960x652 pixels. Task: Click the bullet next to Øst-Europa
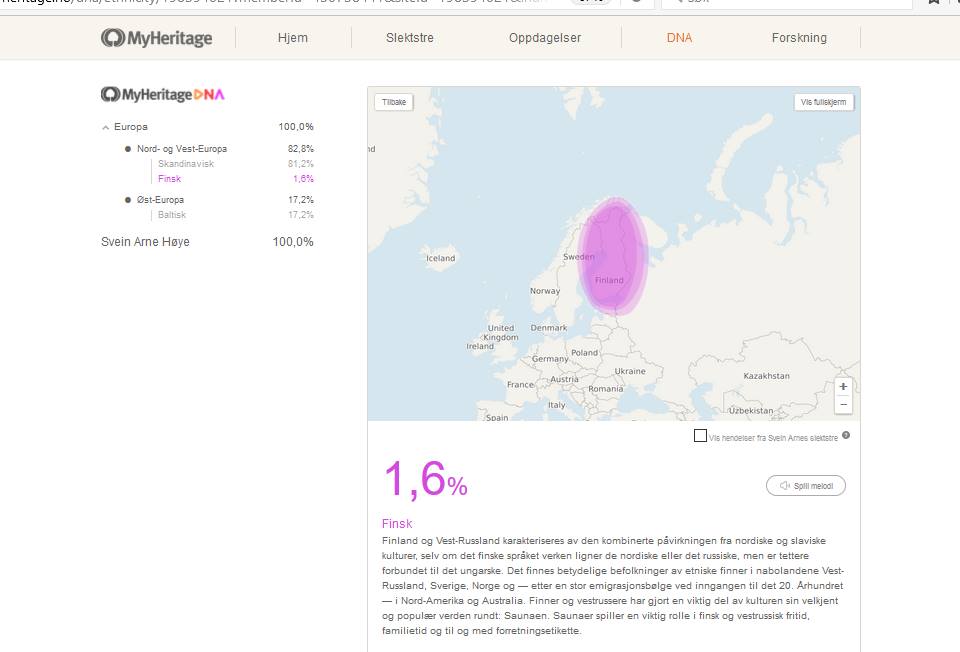(x=128, y=200)
